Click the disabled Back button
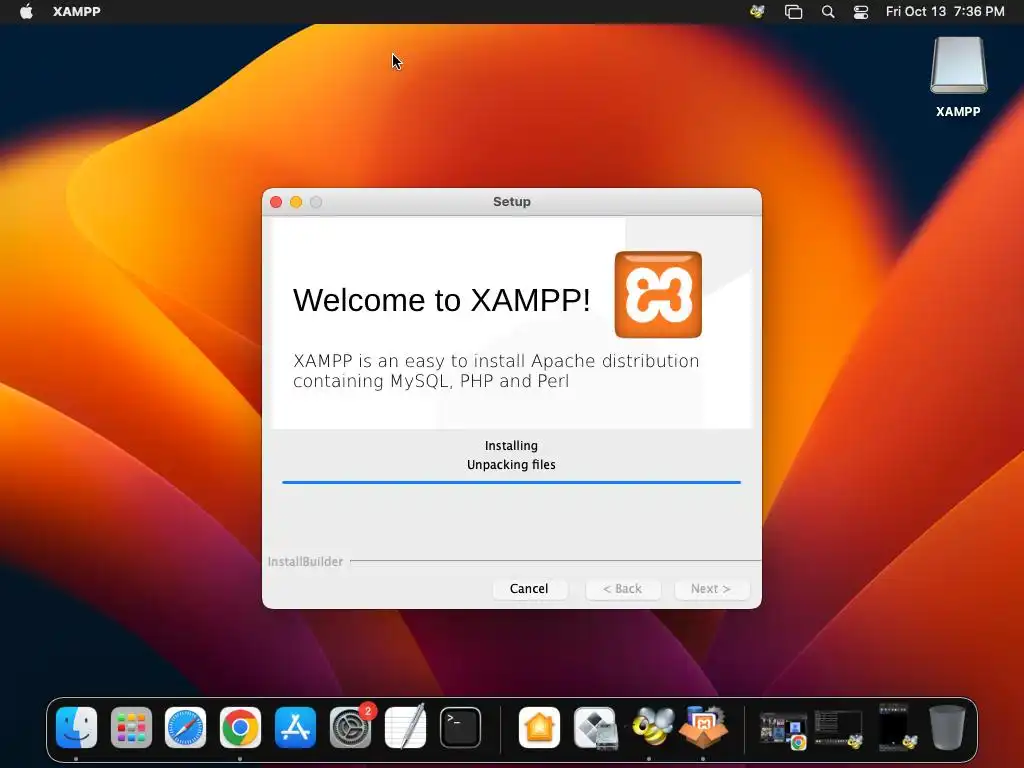1024x768 pixels. pos(622,588)
